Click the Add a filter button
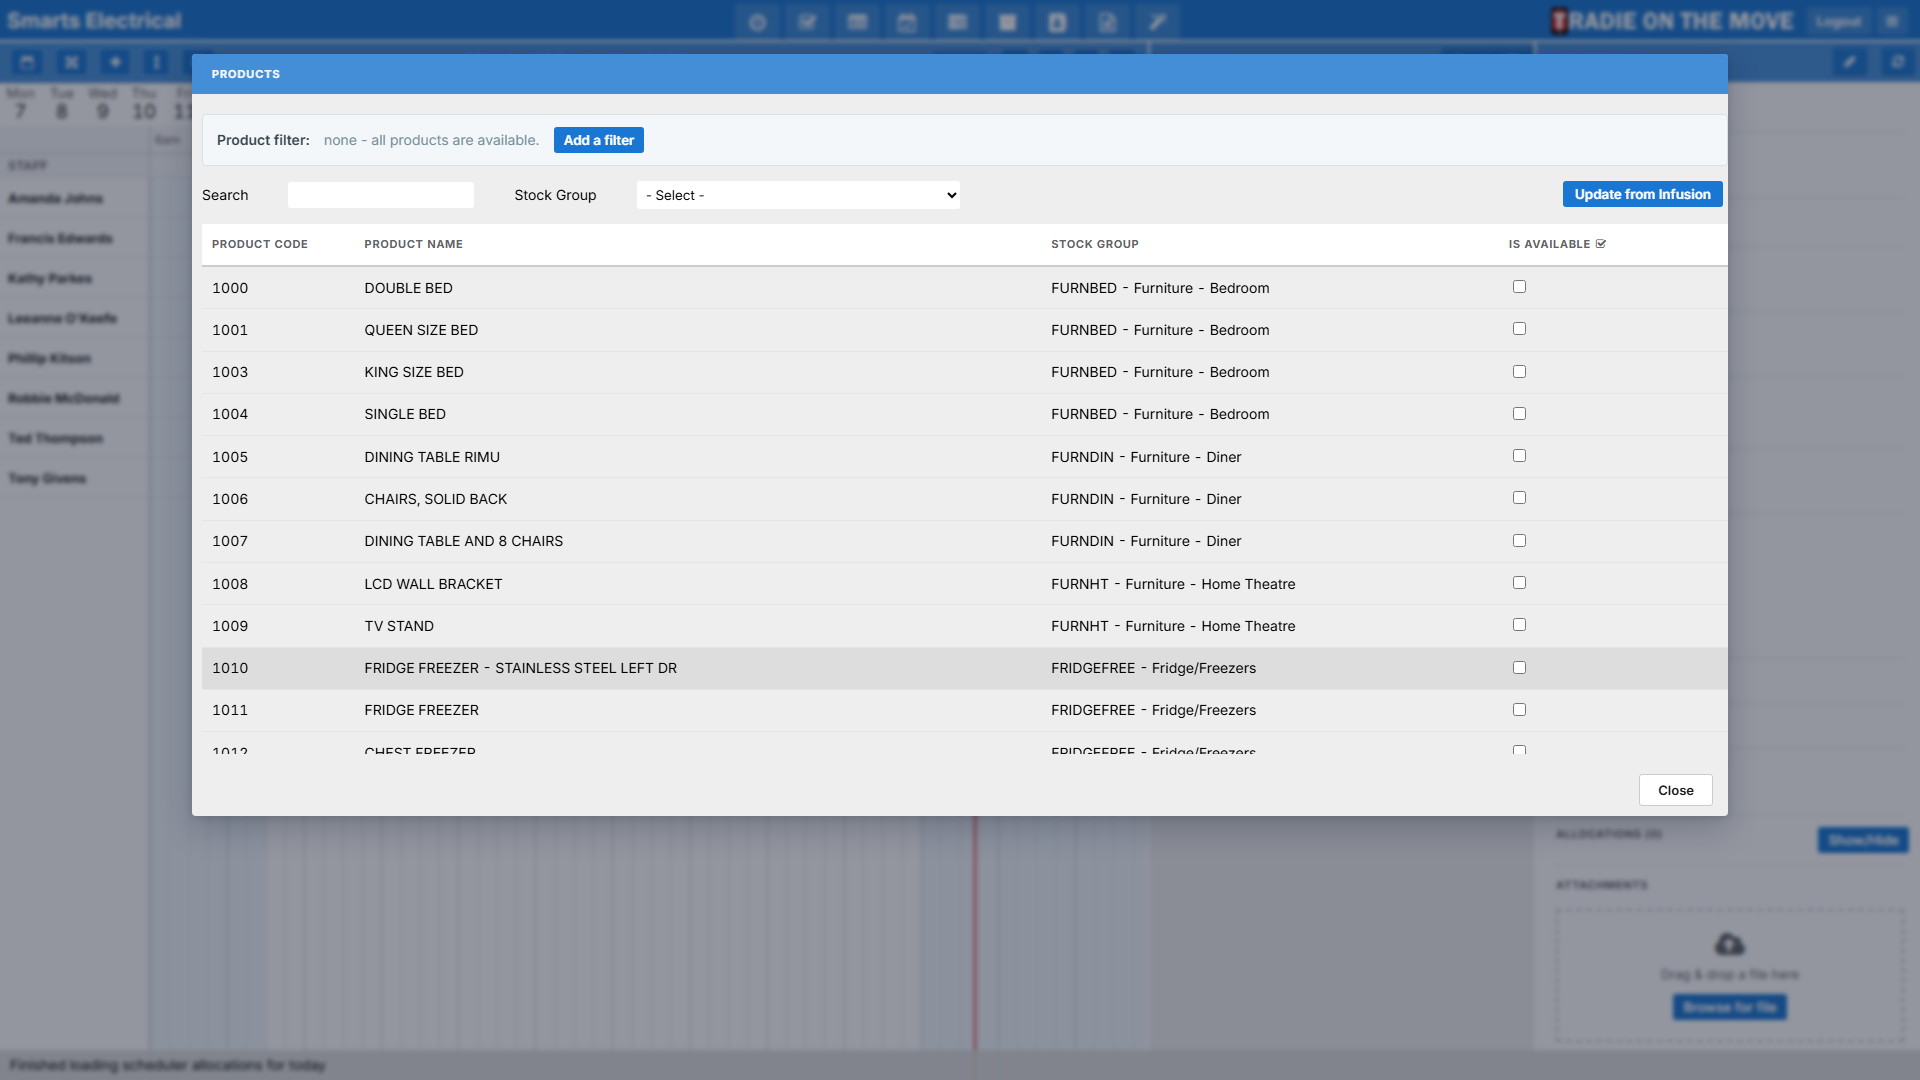 click(599, 140)
